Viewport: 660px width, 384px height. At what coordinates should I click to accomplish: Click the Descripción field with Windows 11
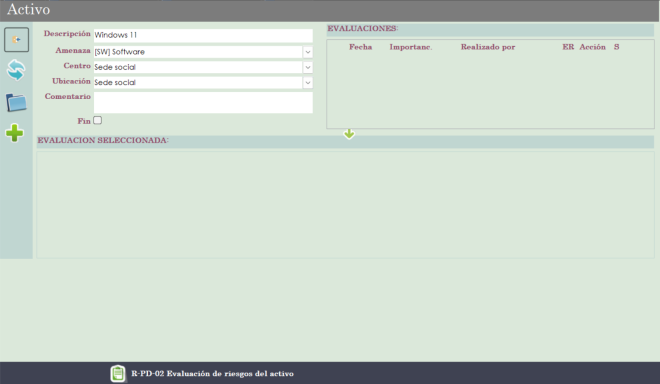coord(203,35)
